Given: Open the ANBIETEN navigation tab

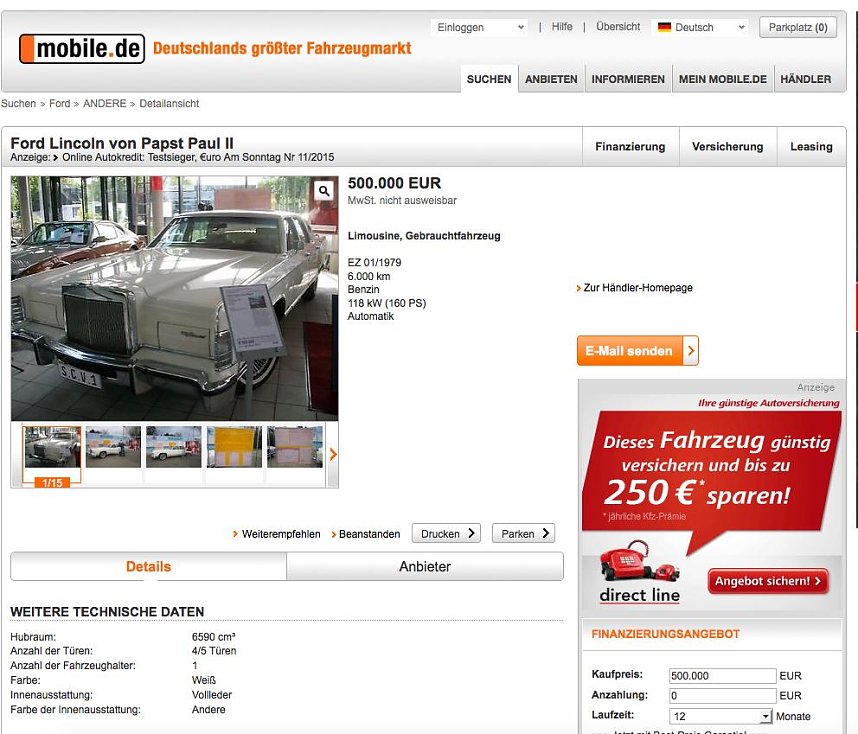Looking at the screenshot, I should 551,79.
